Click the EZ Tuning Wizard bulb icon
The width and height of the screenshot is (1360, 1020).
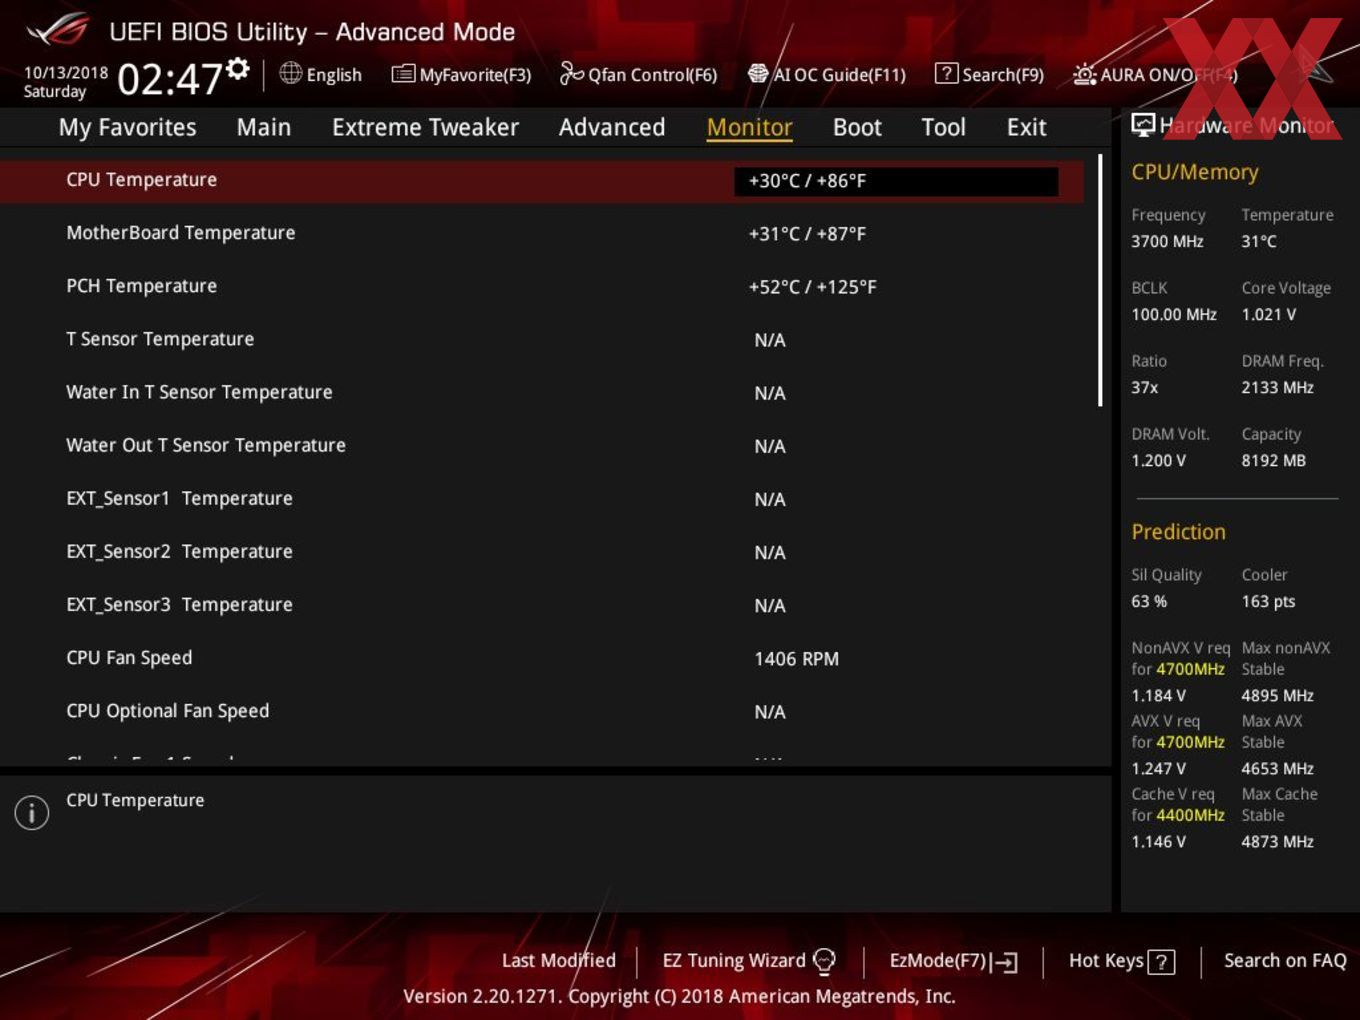click(824, 961)
